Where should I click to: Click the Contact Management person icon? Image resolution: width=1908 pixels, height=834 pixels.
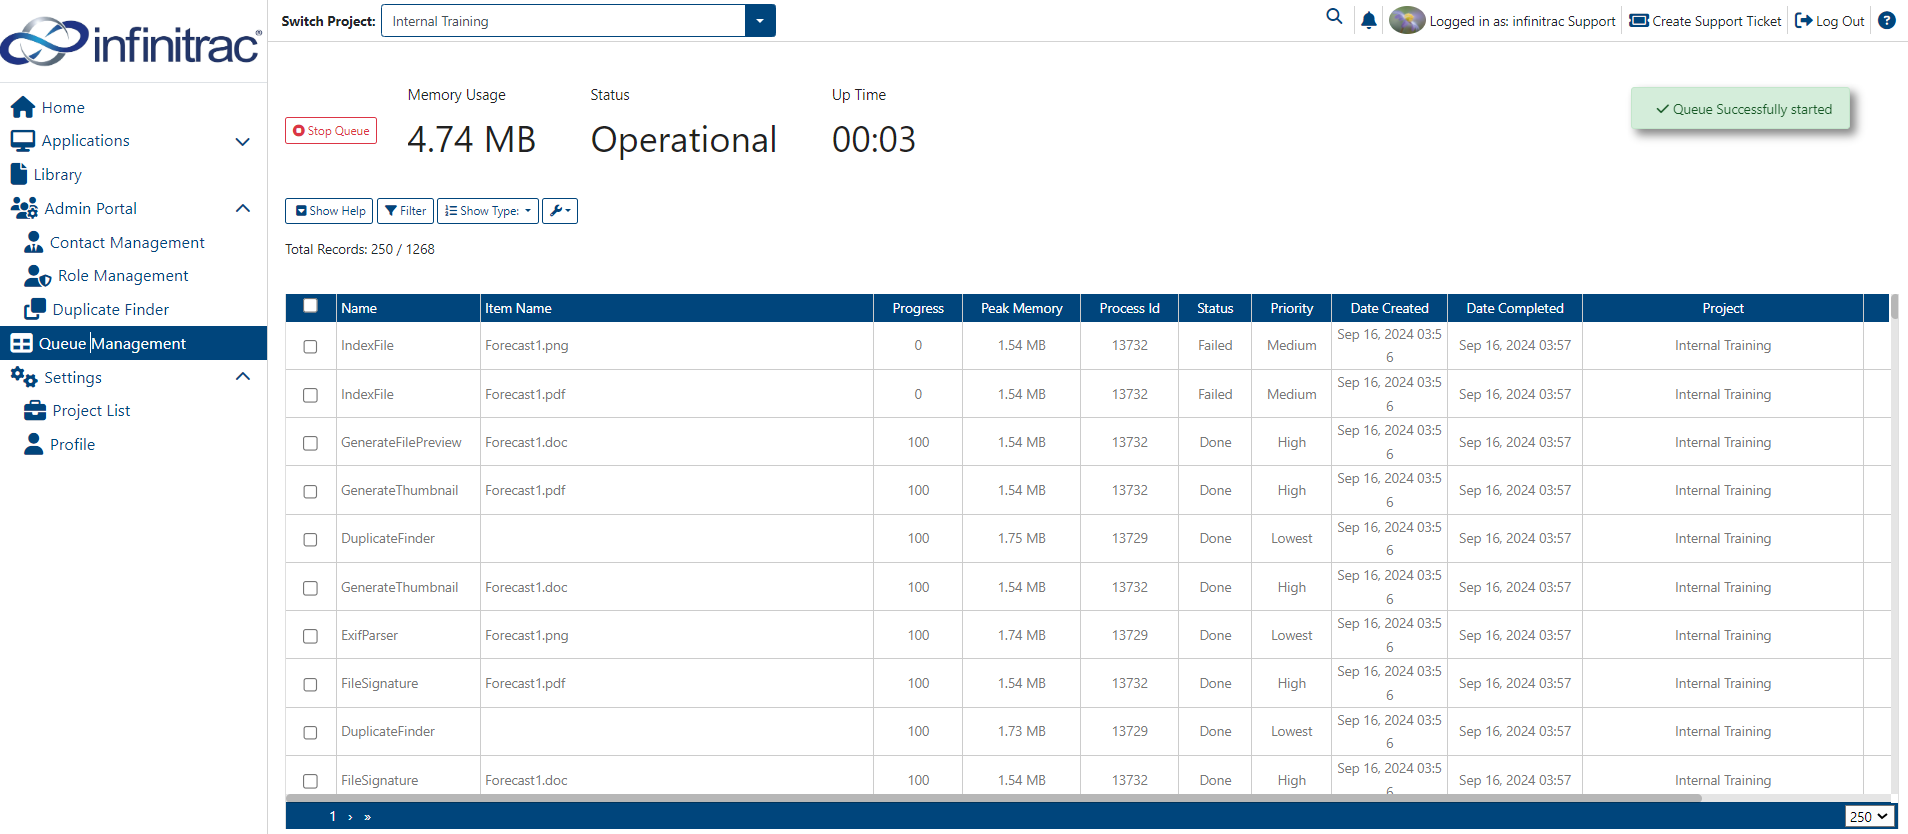click(34, 242)
